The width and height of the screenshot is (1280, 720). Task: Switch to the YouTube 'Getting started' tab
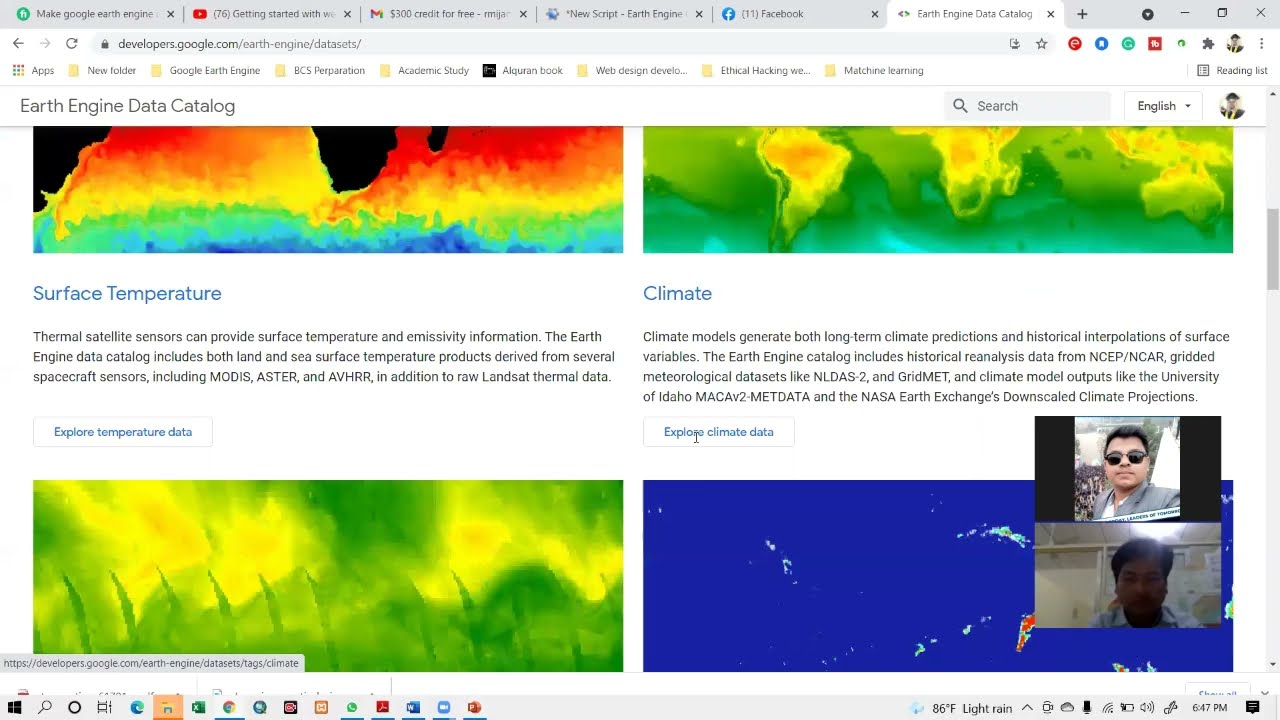(x=270, y=14)
